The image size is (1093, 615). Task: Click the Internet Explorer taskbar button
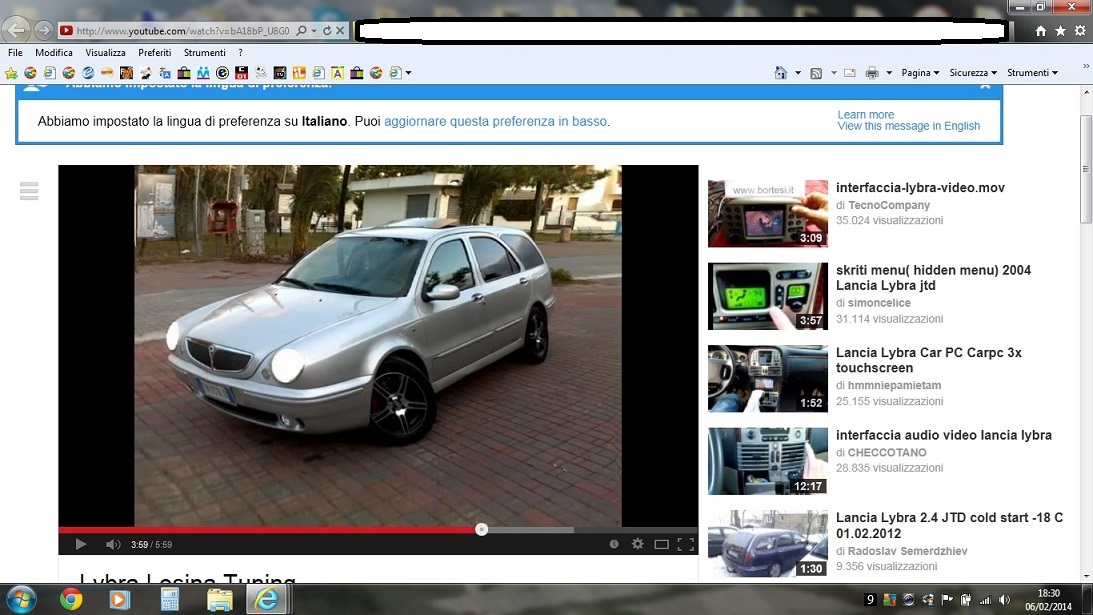point(266,600)
